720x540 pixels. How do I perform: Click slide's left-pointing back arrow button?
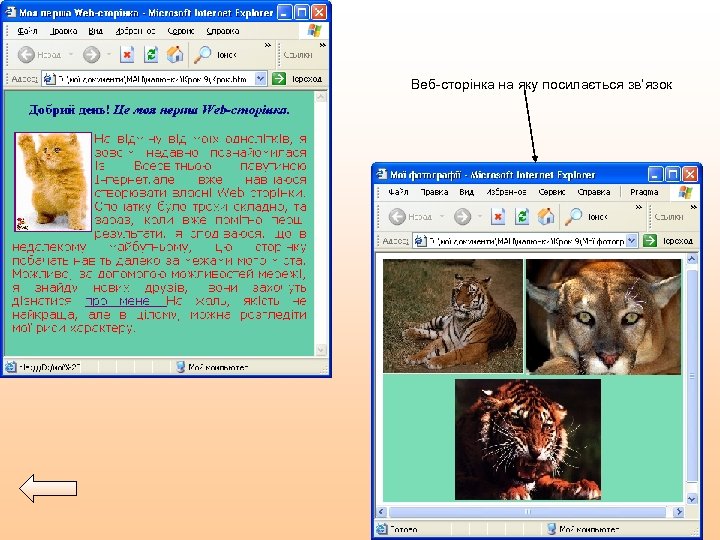48,488
